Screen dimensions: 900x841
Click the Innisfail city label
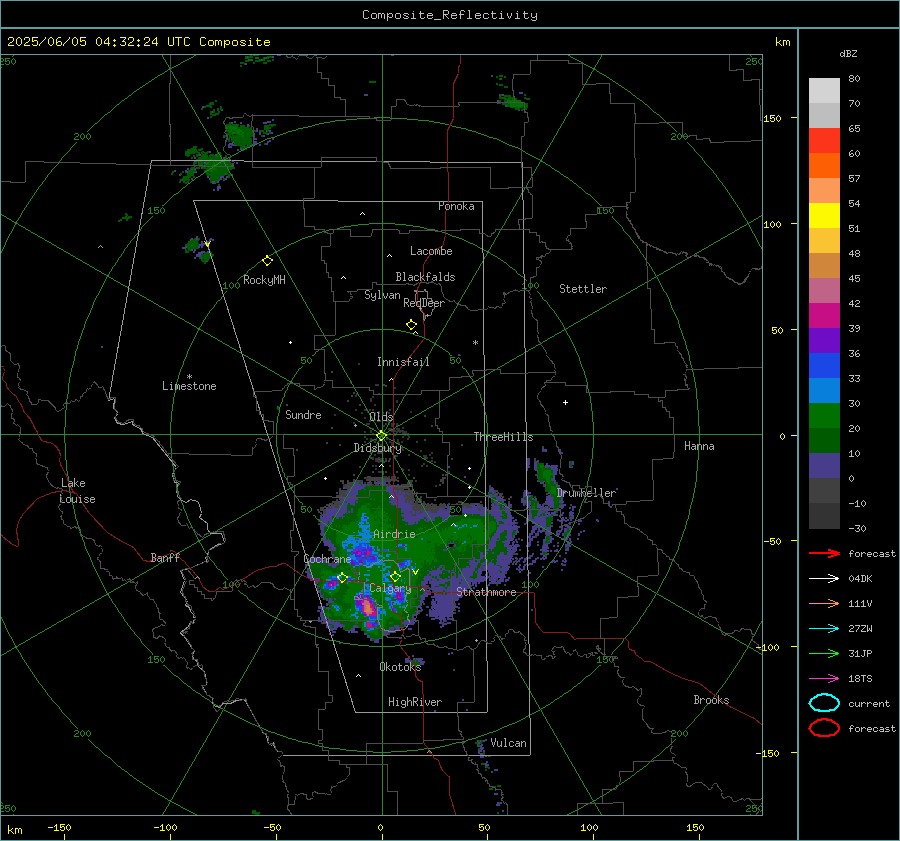click(x=403, y=362)
